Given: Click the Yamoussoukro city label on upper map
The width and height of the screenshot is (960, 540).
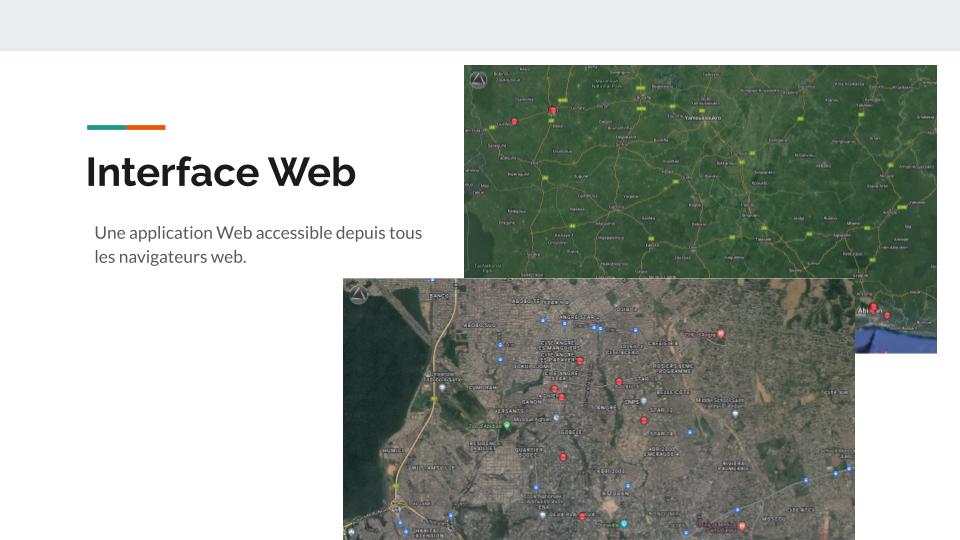Looking at the screenshot, I should pos(702,119).
